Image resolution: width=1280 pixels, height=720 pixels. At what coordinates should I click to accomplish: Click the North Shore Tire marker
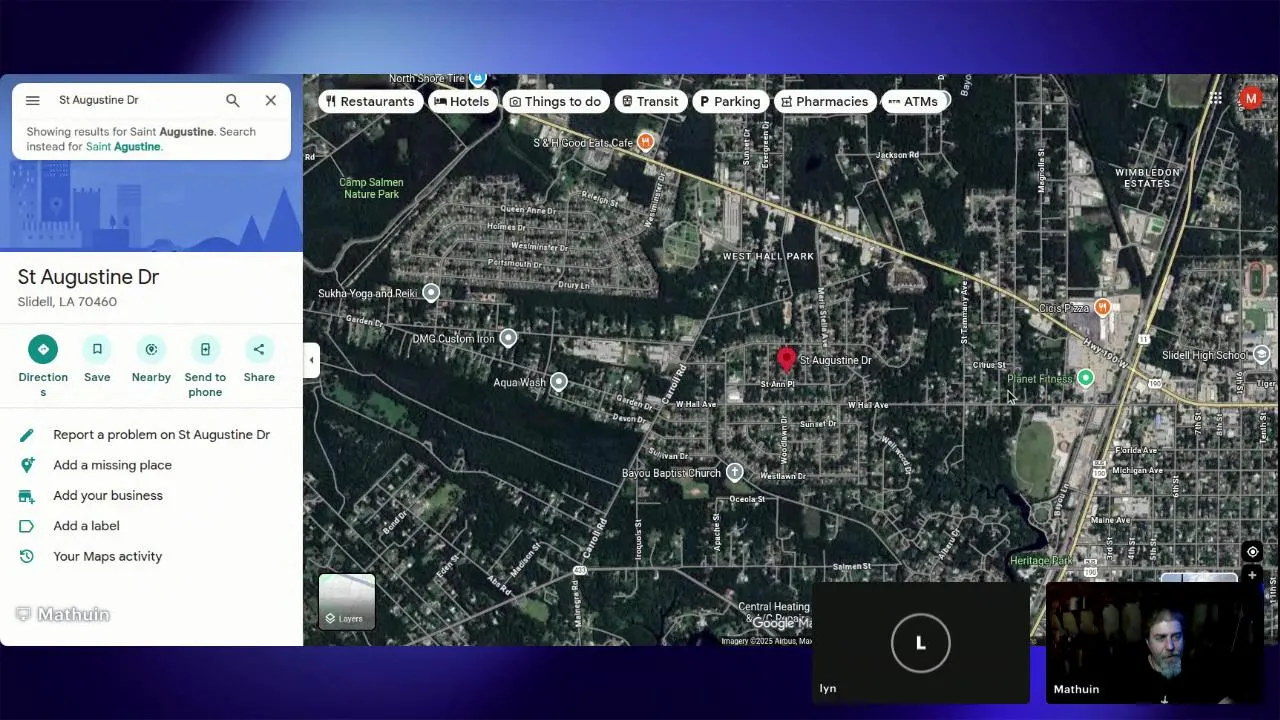tap(478, 79)
